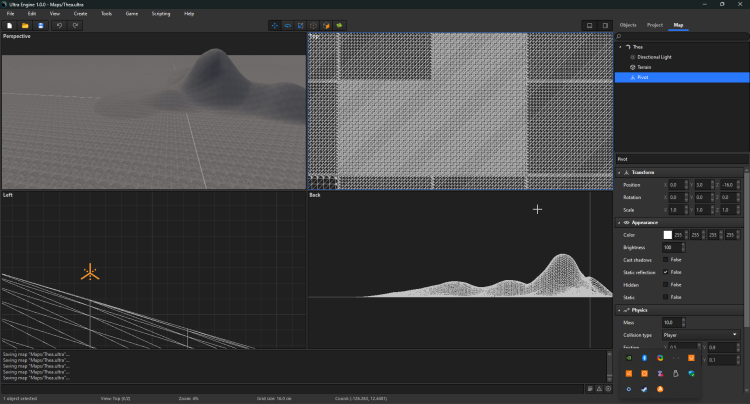Select the Rotate tool icon

pyautogui.click(x=288, y=25)
